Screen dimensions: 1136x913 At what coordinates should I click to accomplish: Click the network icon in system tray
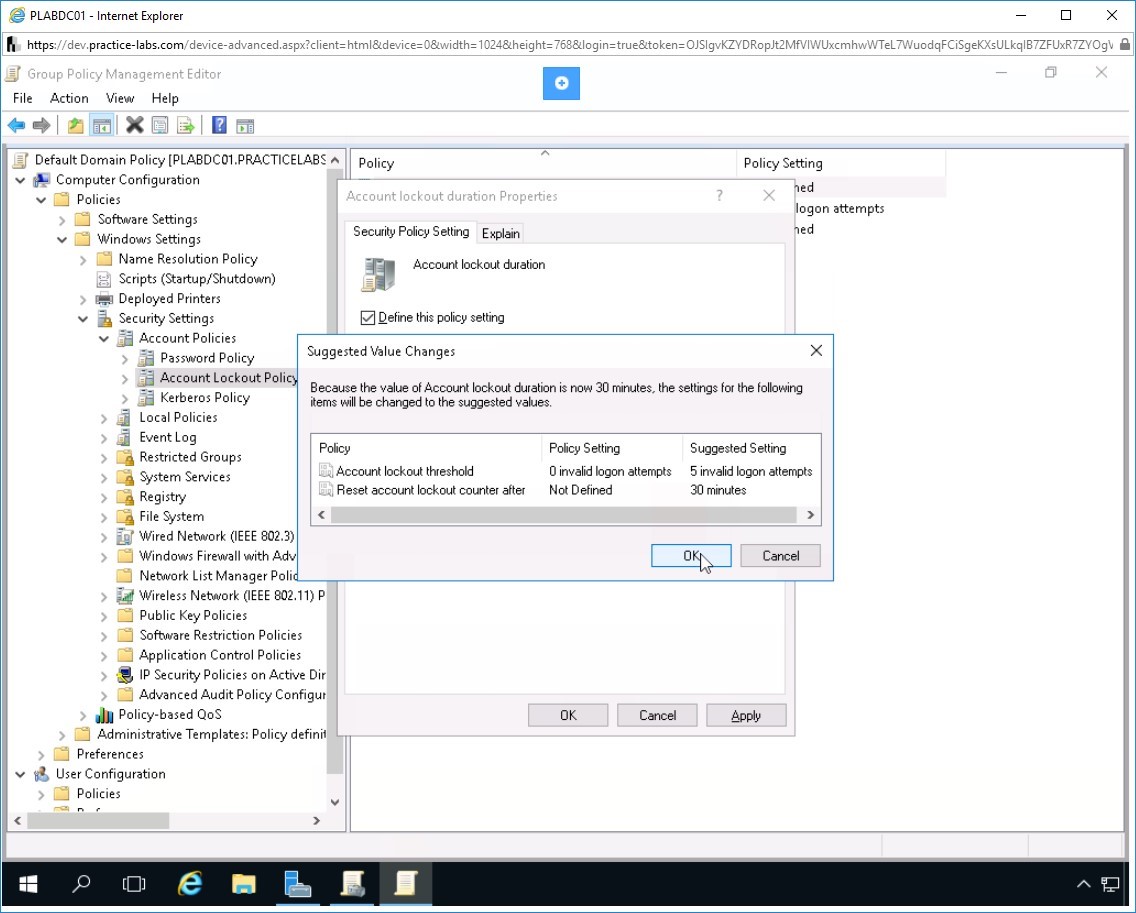[x=1110, y=884]
